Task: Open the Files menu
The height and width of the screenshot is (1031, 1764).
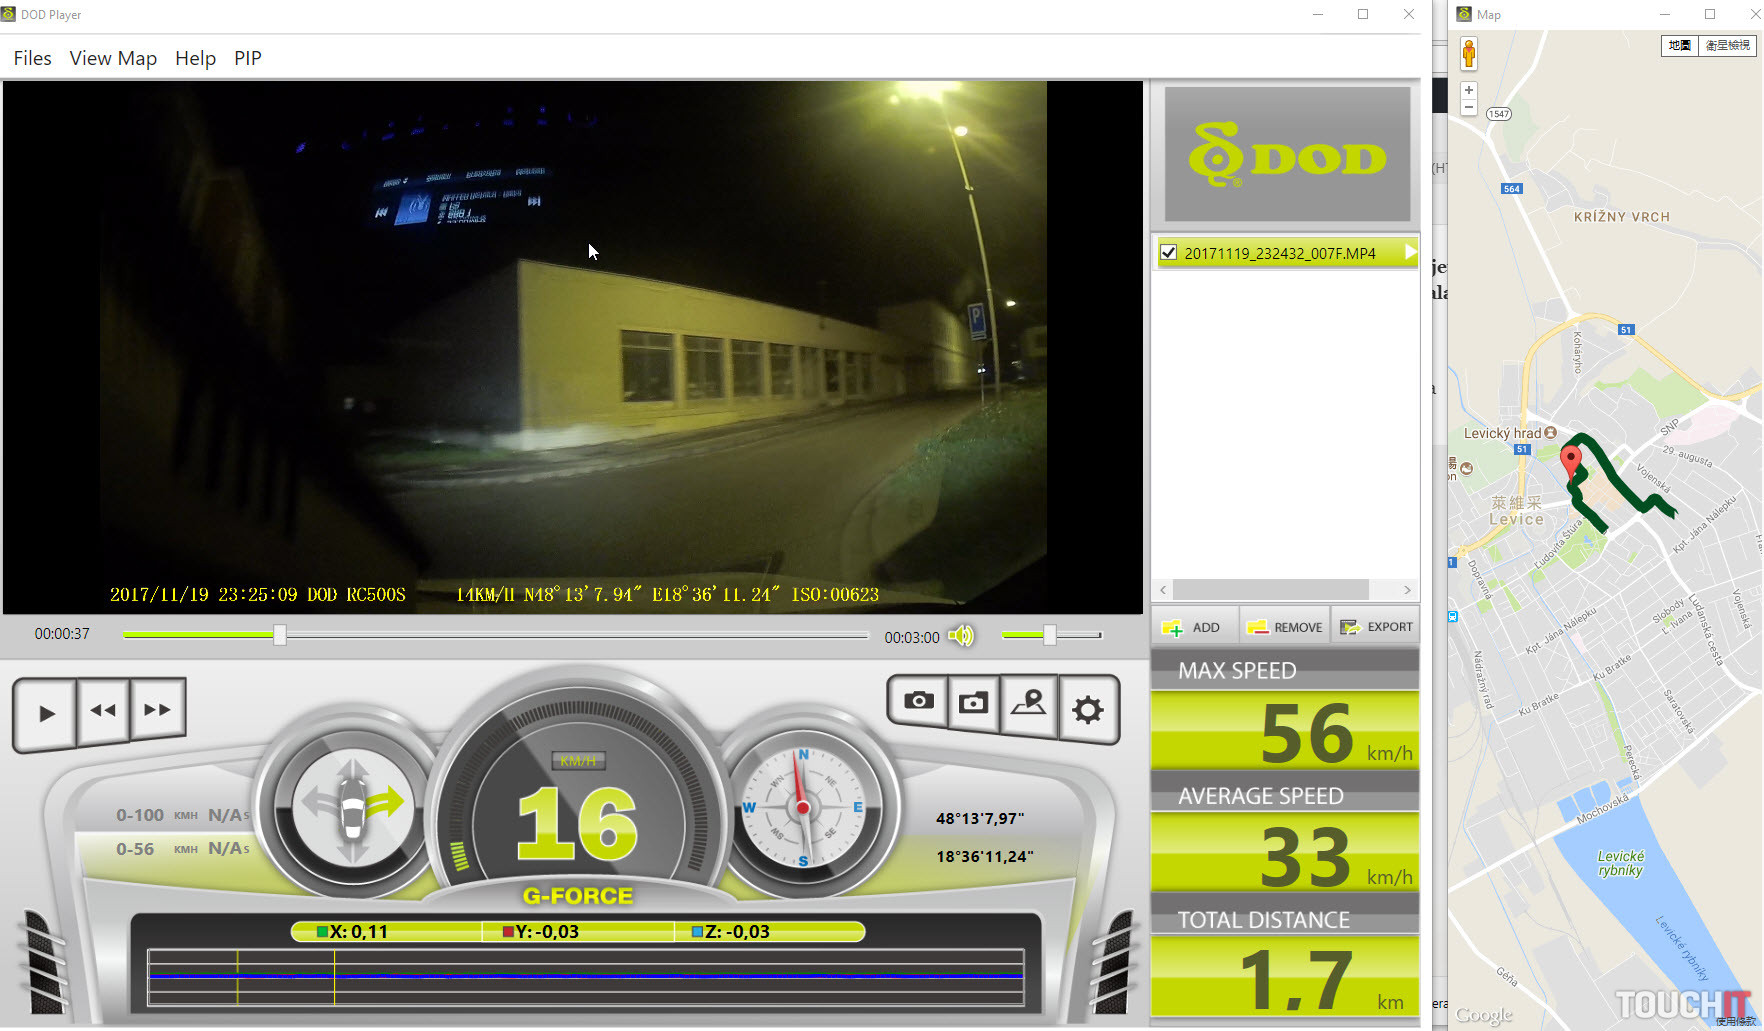Action: tap(32, 58)
